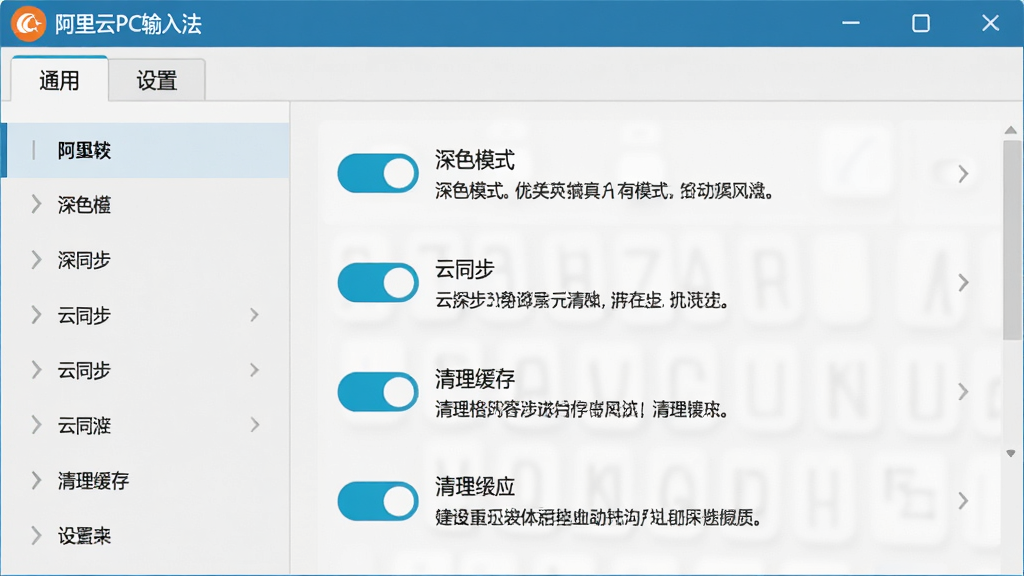Click 清理缓存 heading in the right pane
1024x576 pixels.
point(475,378)
